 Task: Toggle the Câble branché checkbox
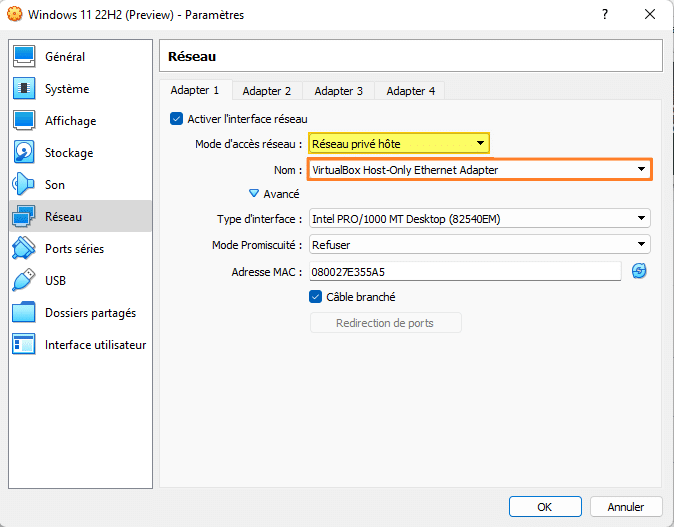(x=316, y=297)
